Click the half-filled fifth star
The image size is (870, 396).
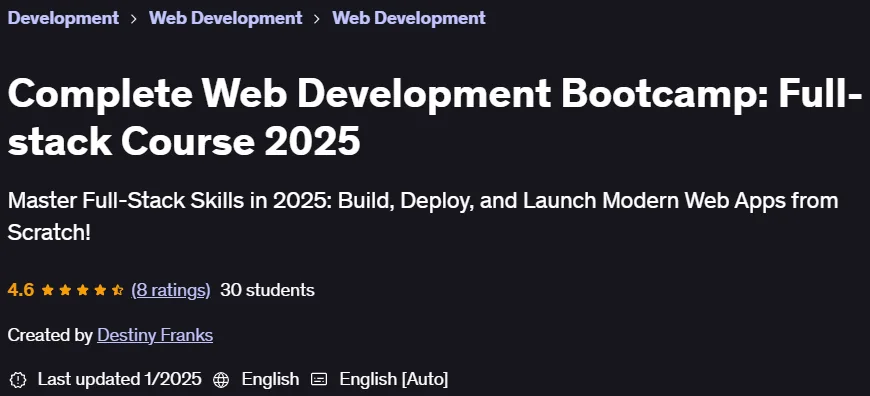[x=117, y=290]
